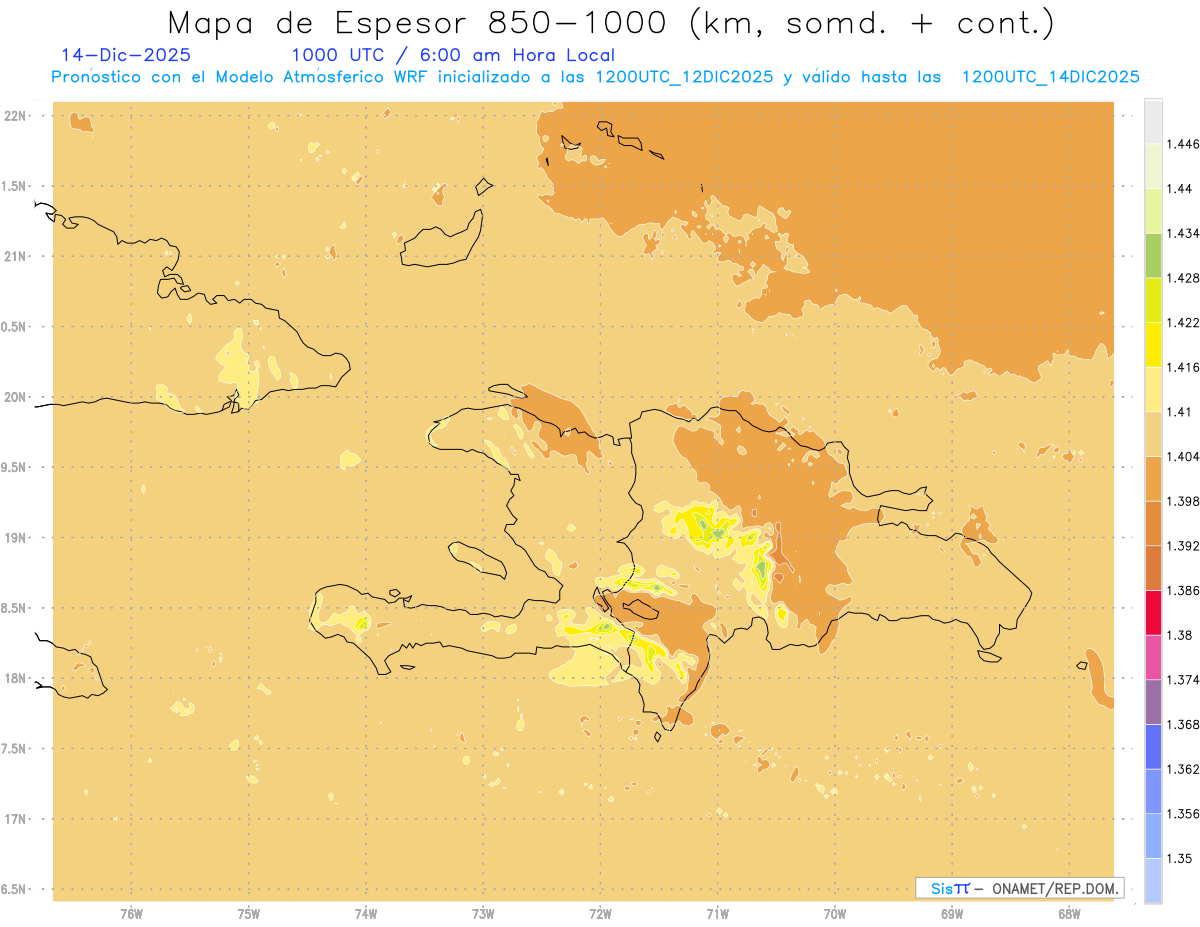
Task: Click the legend value 1.386
Action: (1184, 590)
